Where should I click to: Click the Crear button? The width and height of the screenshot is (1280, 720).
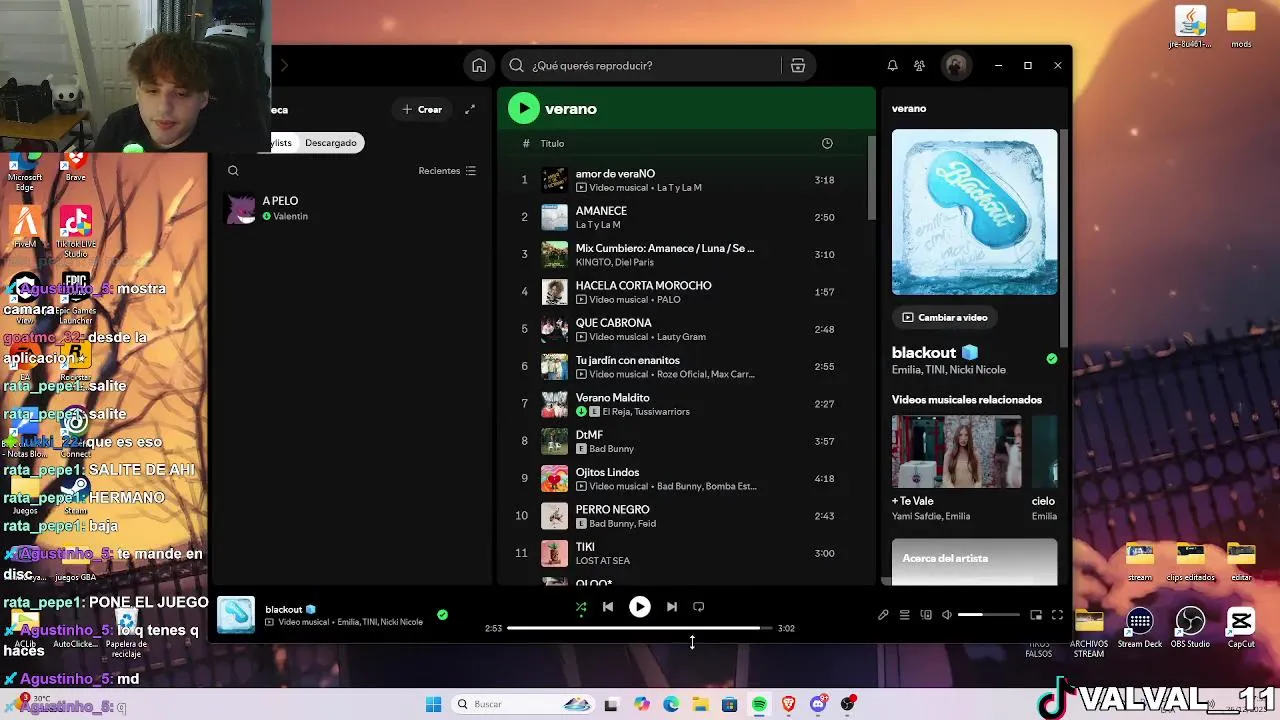(x=422, y=109)
